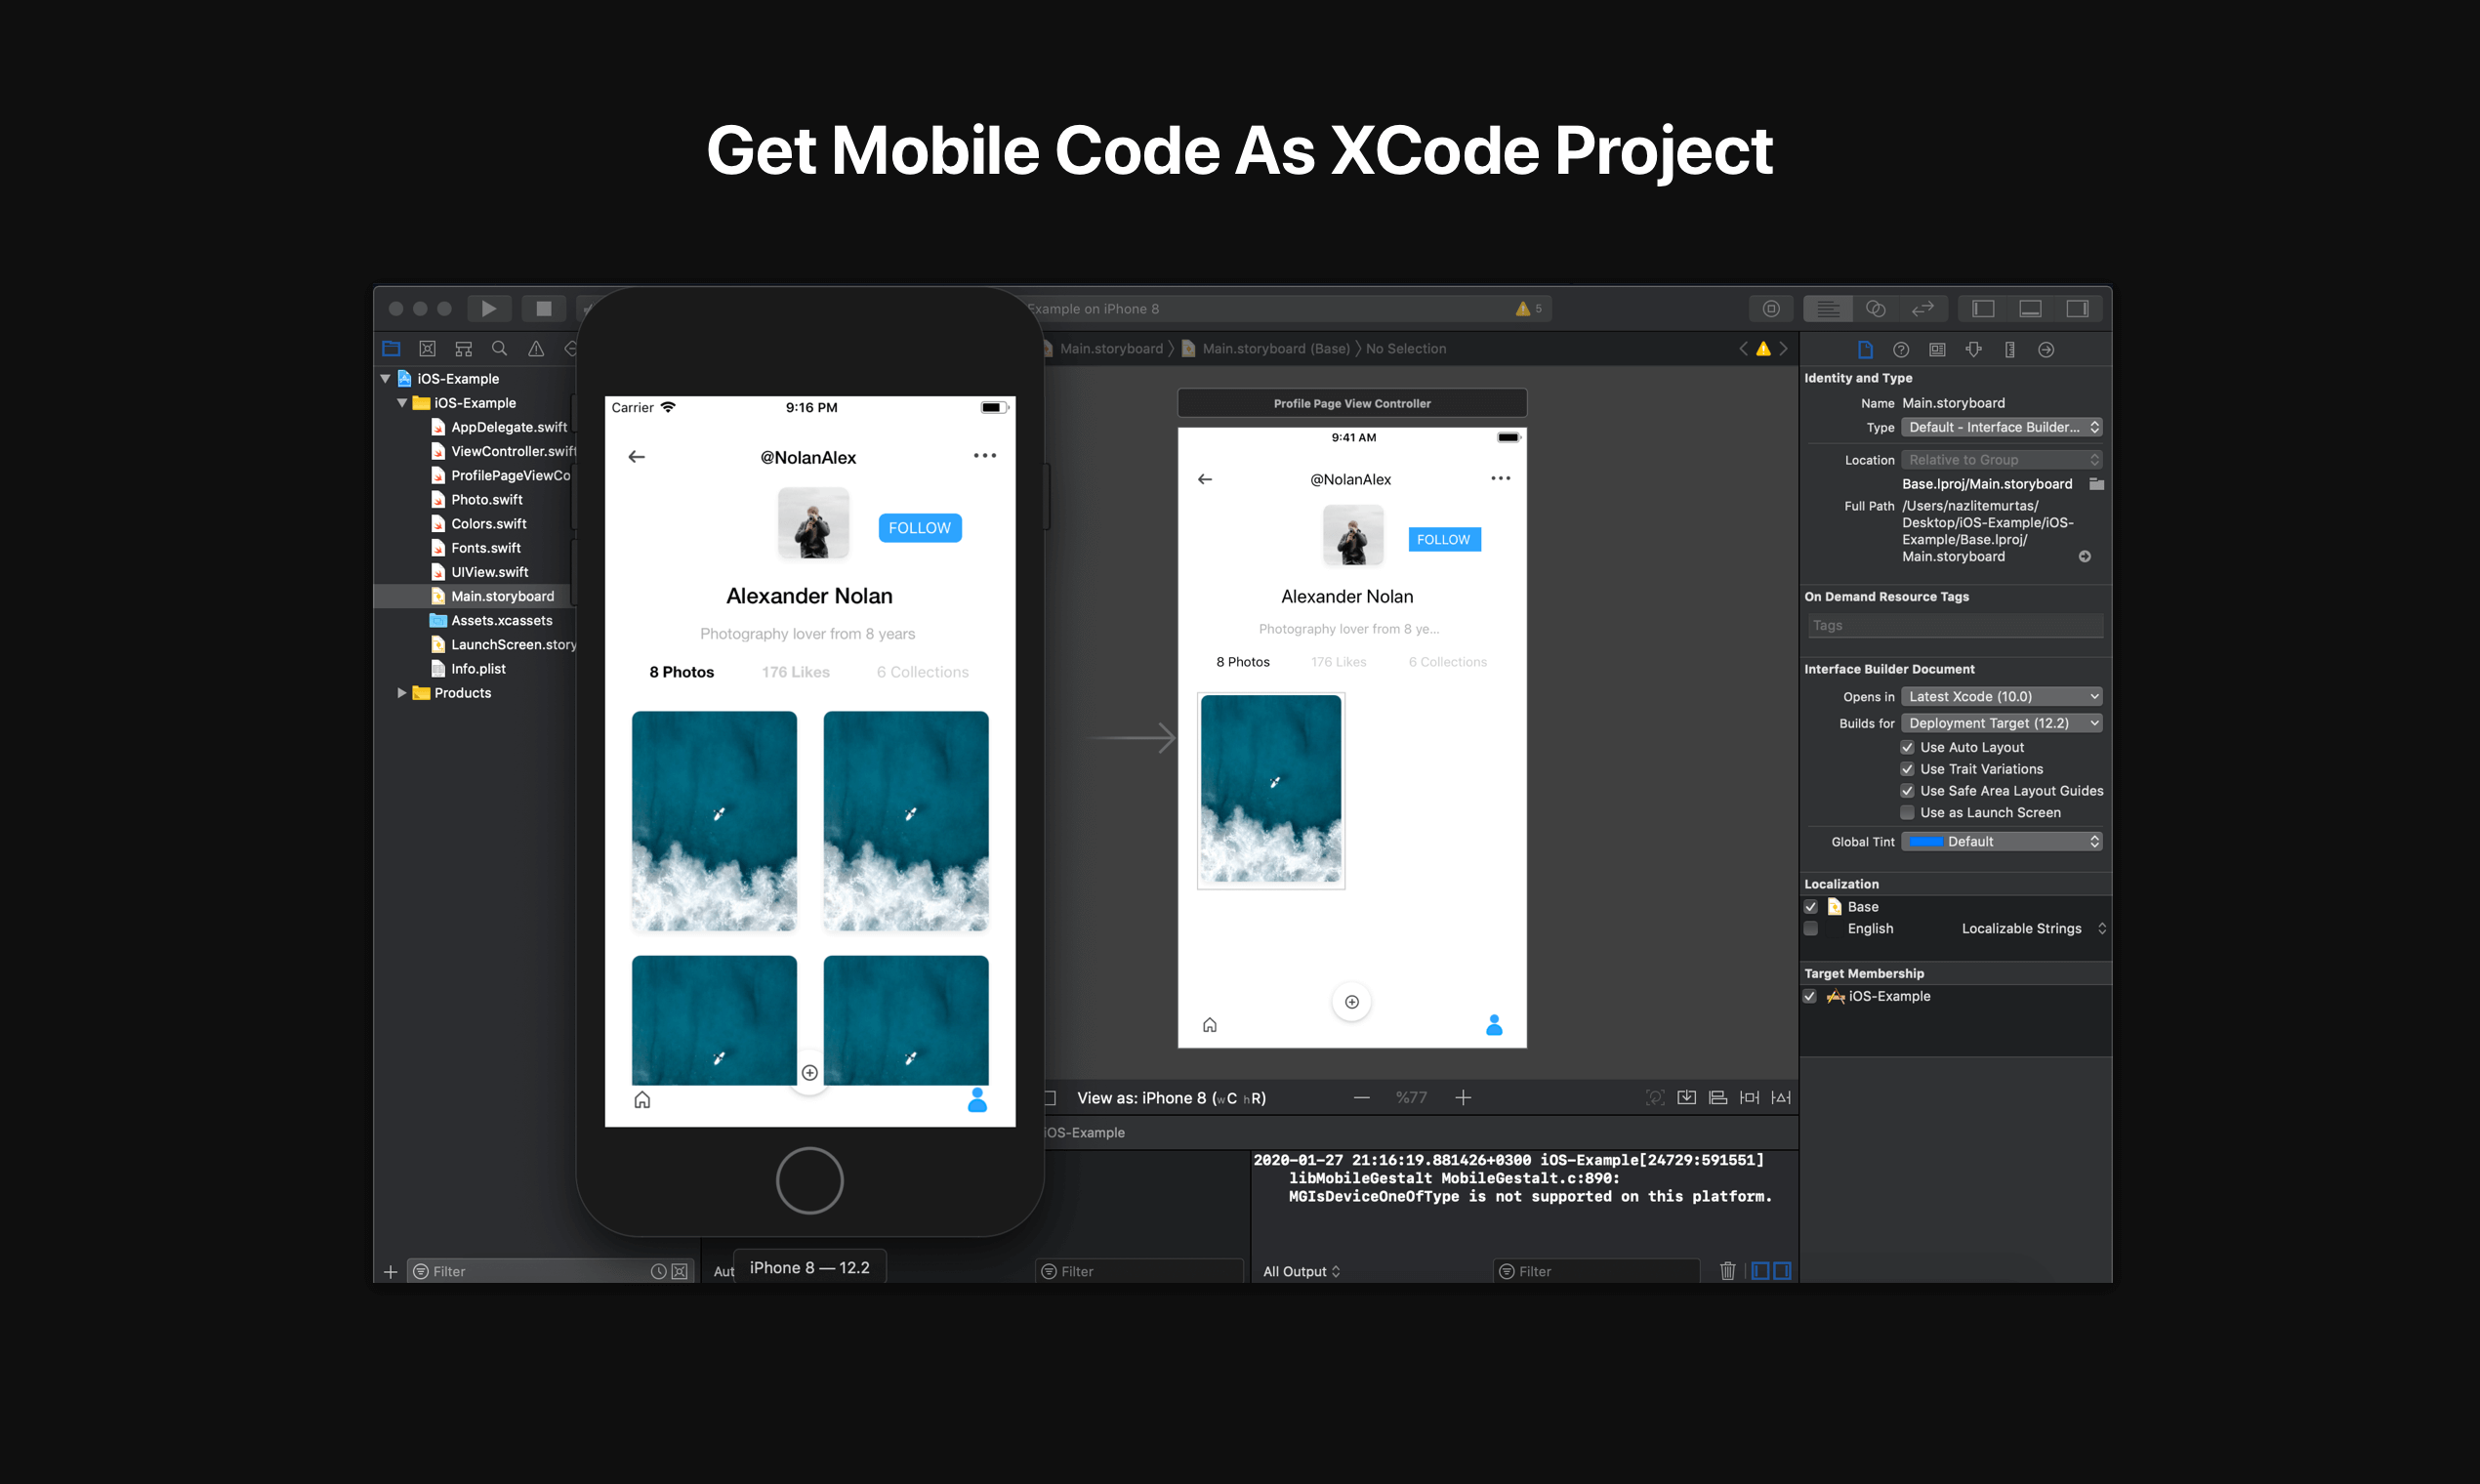Click the Update Frames button
Screen dimensions: 2480x1484
1655,1098
